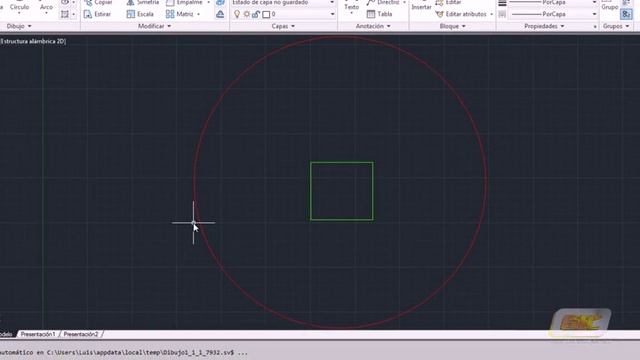Switch to Presentación1 layout tab
The height and width of the screenshot is (360, 640).
point(38,334)
